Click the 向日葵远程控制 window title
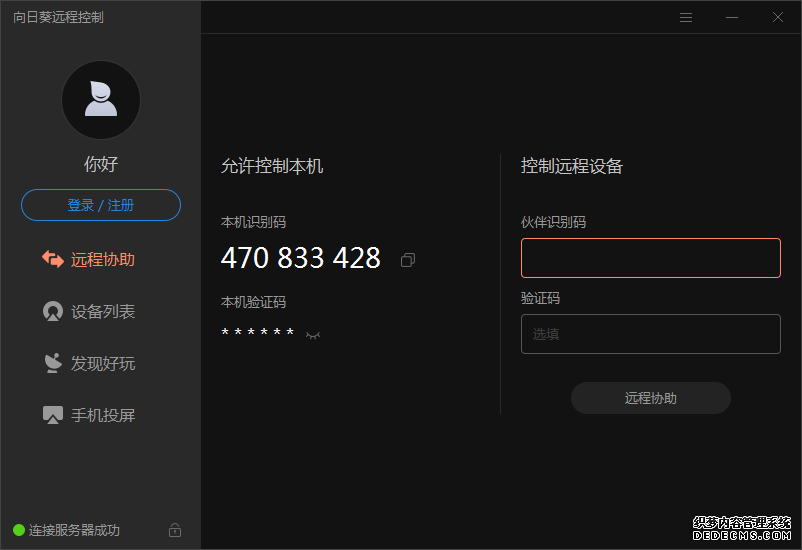802x550 pixels. tap(58, 17)
